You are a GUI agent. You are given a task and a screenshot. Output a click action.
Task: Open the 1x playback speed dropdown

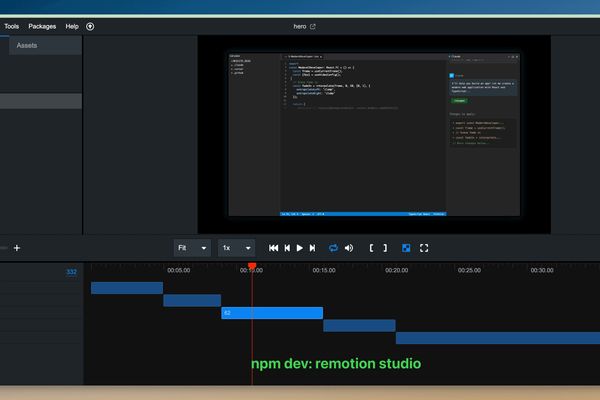tap(236, 248)
